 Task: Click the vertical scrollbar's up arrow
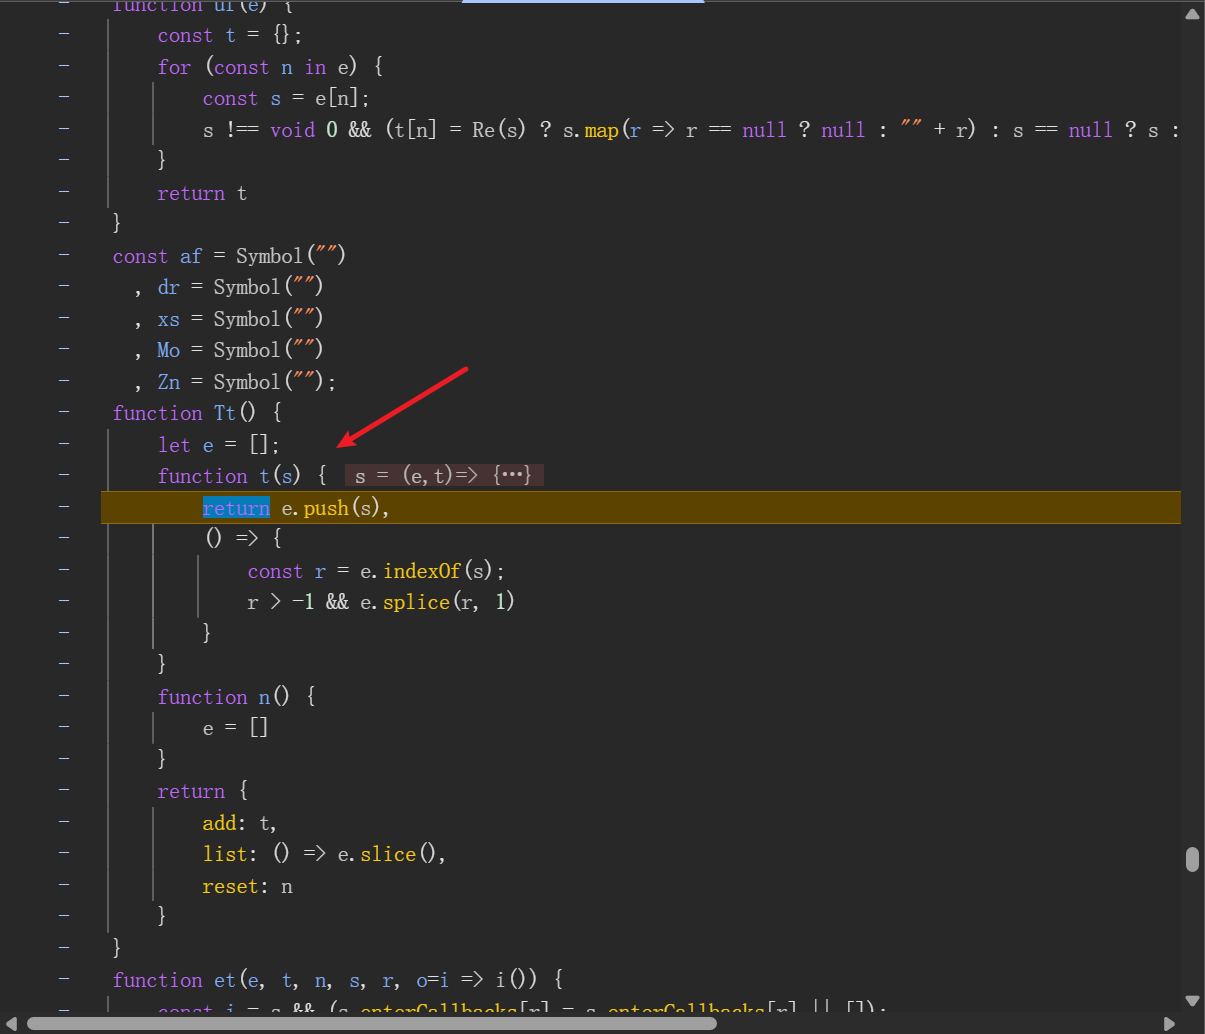point(1192,15)
